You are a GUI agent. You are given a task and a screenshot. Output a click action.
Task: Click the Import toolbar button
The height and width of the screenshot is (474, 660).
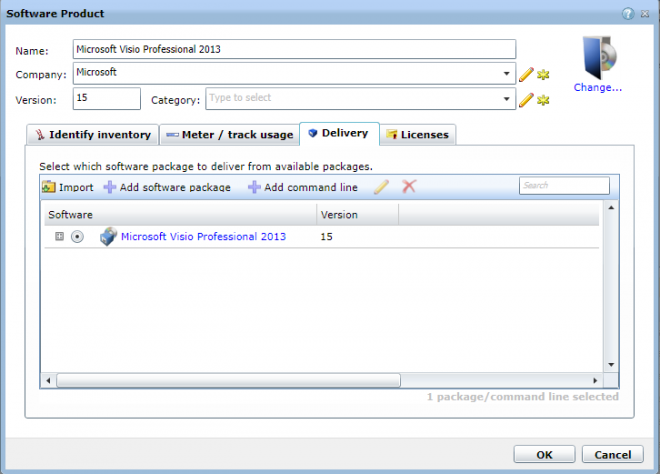[x=68, y=187]
